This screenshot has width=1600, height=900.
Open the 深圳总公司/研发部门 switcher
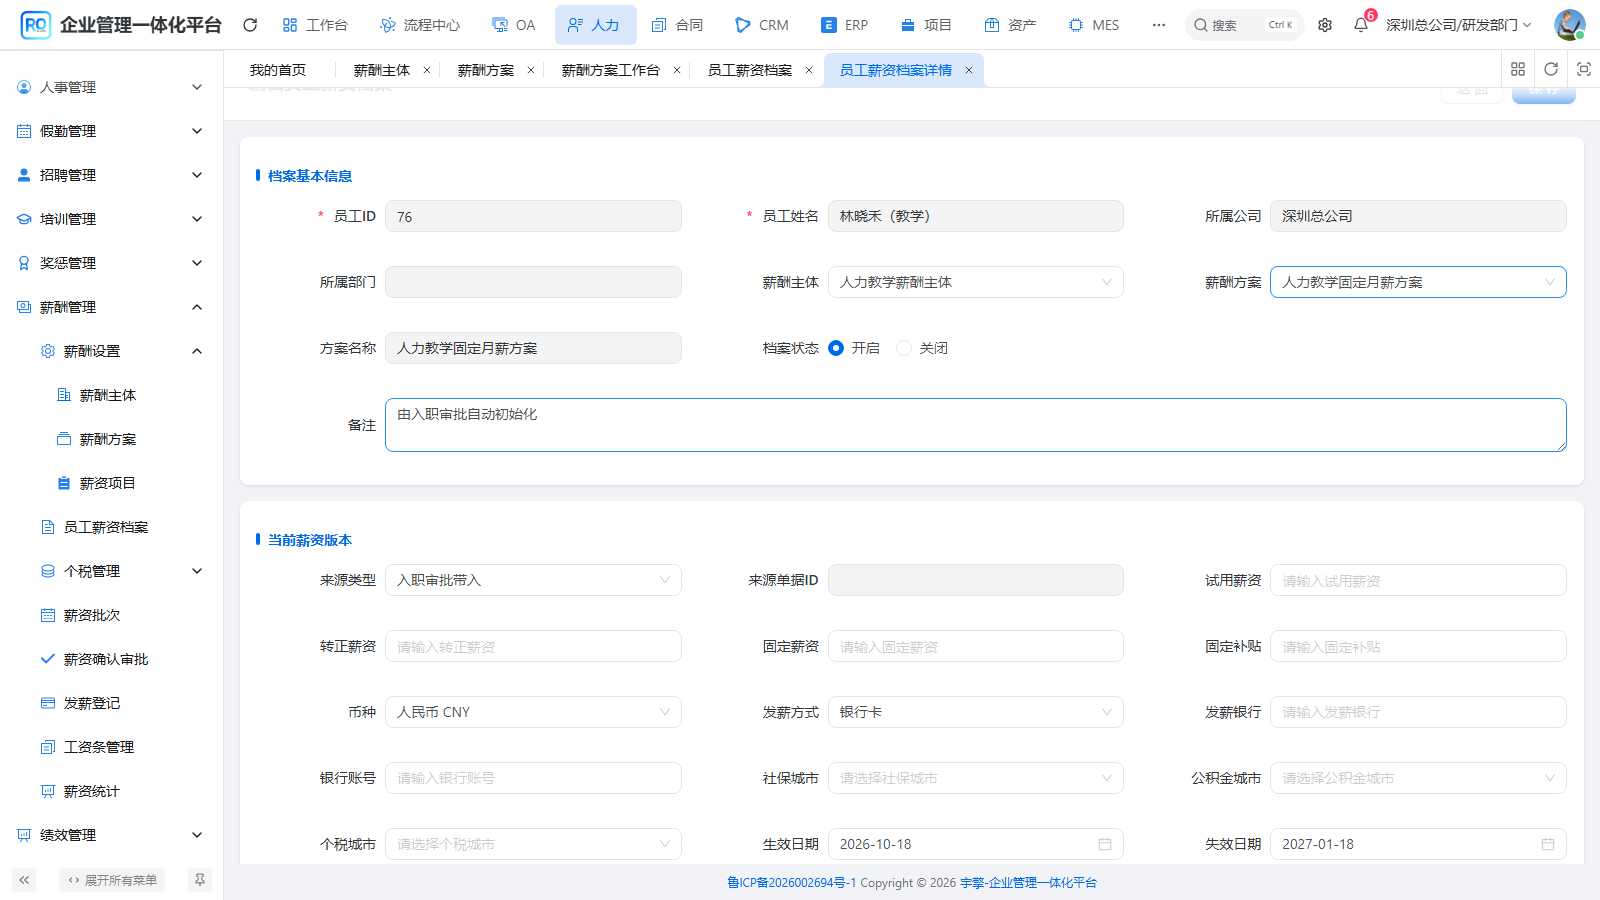point(1458,25)
